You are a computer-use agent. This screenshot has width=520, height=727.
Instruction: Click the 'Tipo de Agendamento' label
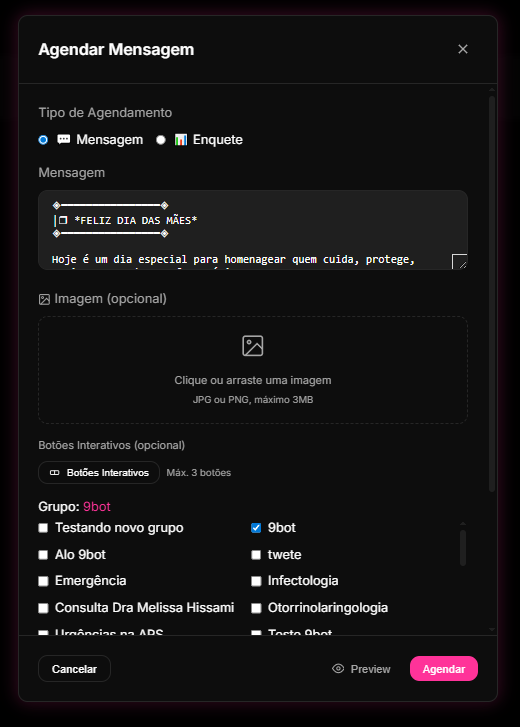click(105, 113)
